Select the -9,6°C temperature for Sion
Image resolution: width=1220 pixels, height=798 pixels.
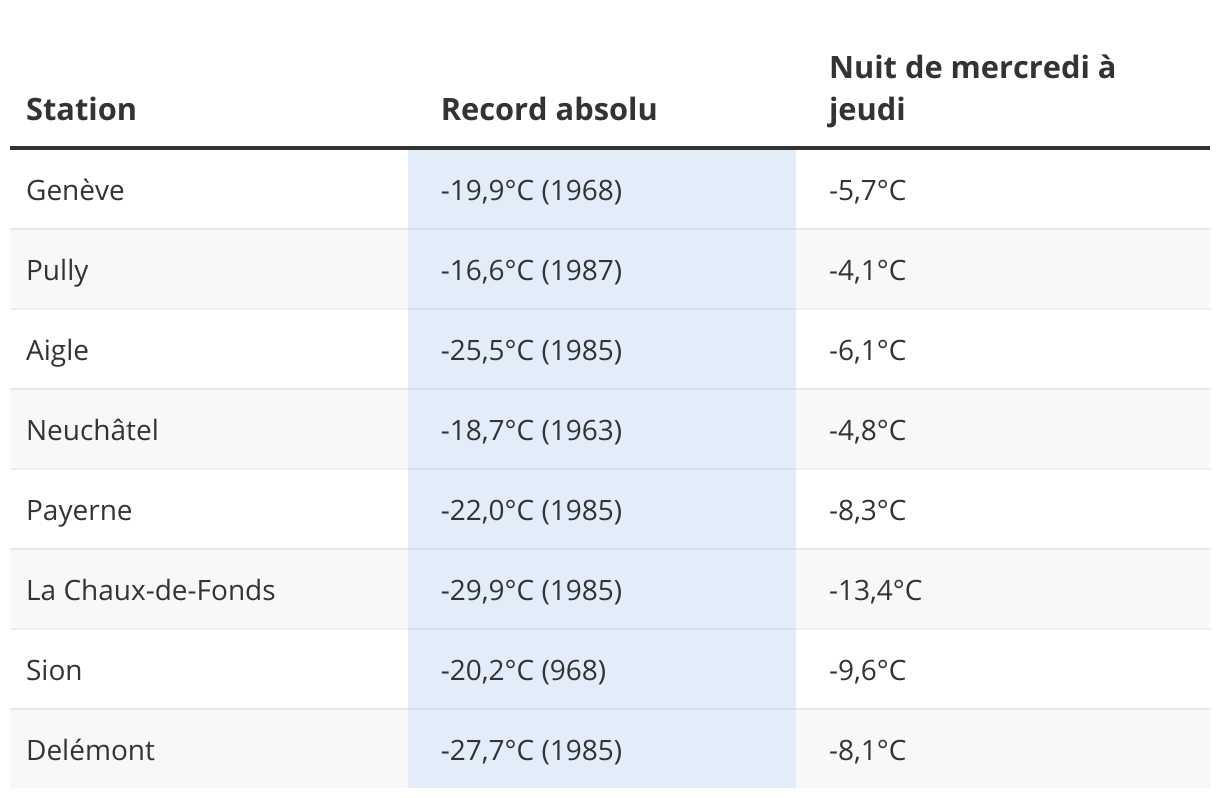pos(867,671)
